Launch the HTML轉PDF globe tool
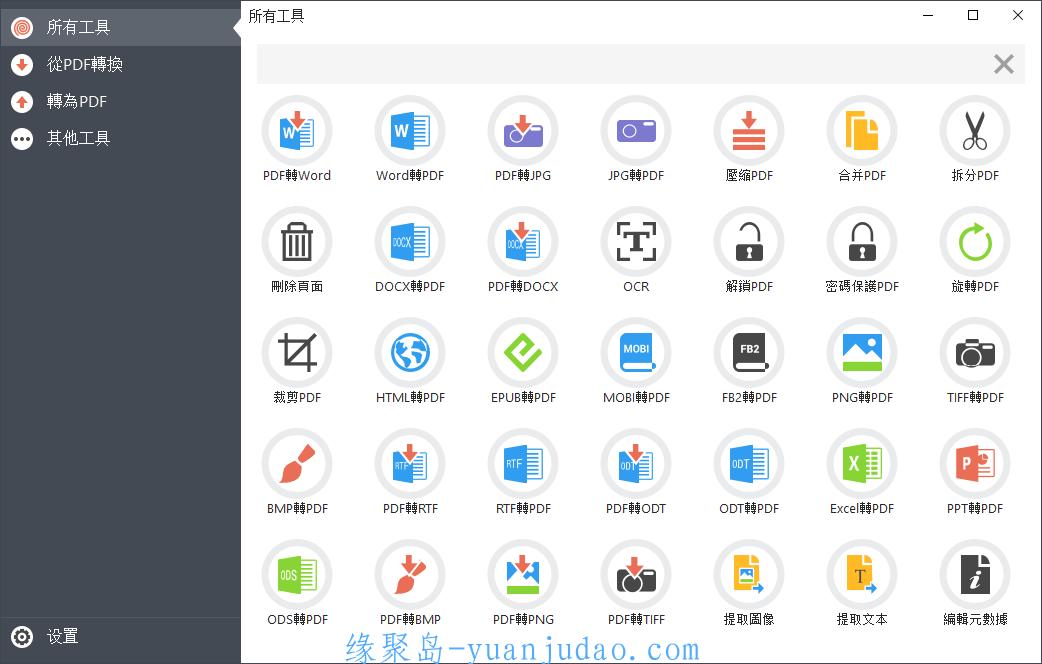Viewport: 1042px width, 664px height. coord(410,353)
